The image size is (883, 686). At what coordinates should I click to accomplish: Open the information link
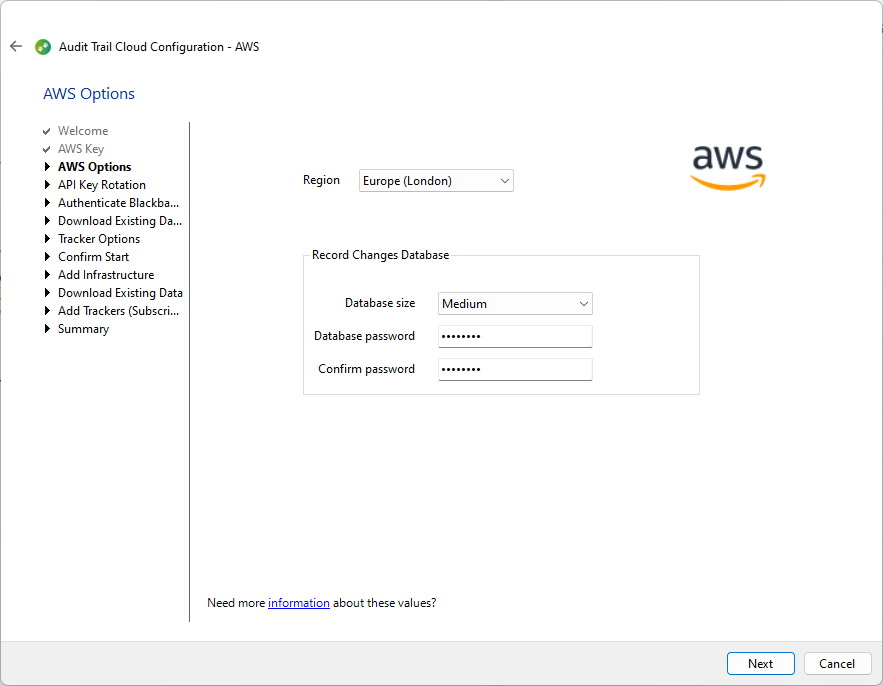point(298,603)
